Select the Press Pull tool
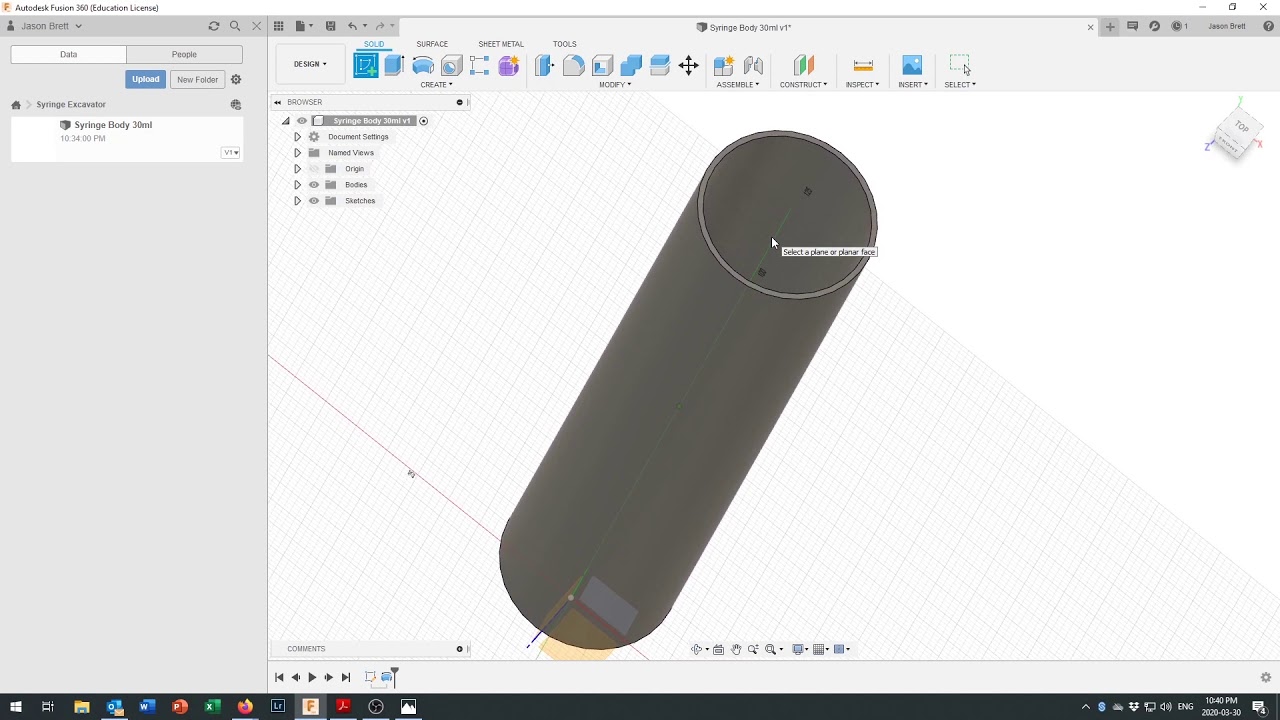The image size is (1280, 720). [544, 66]
